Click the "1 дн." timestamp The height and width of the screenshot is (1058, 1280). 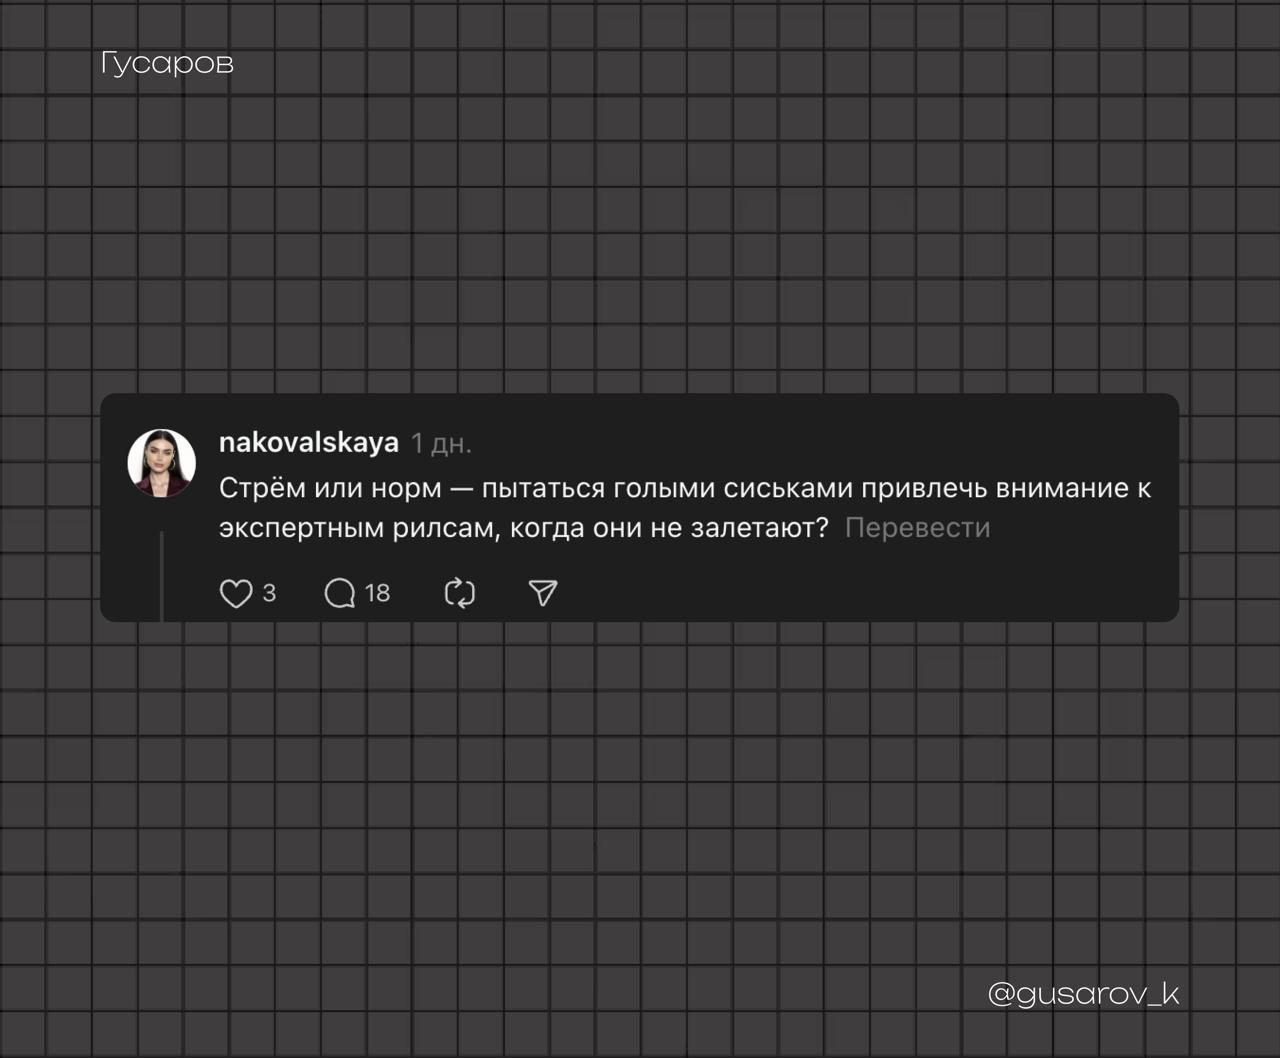pos(441,443)
